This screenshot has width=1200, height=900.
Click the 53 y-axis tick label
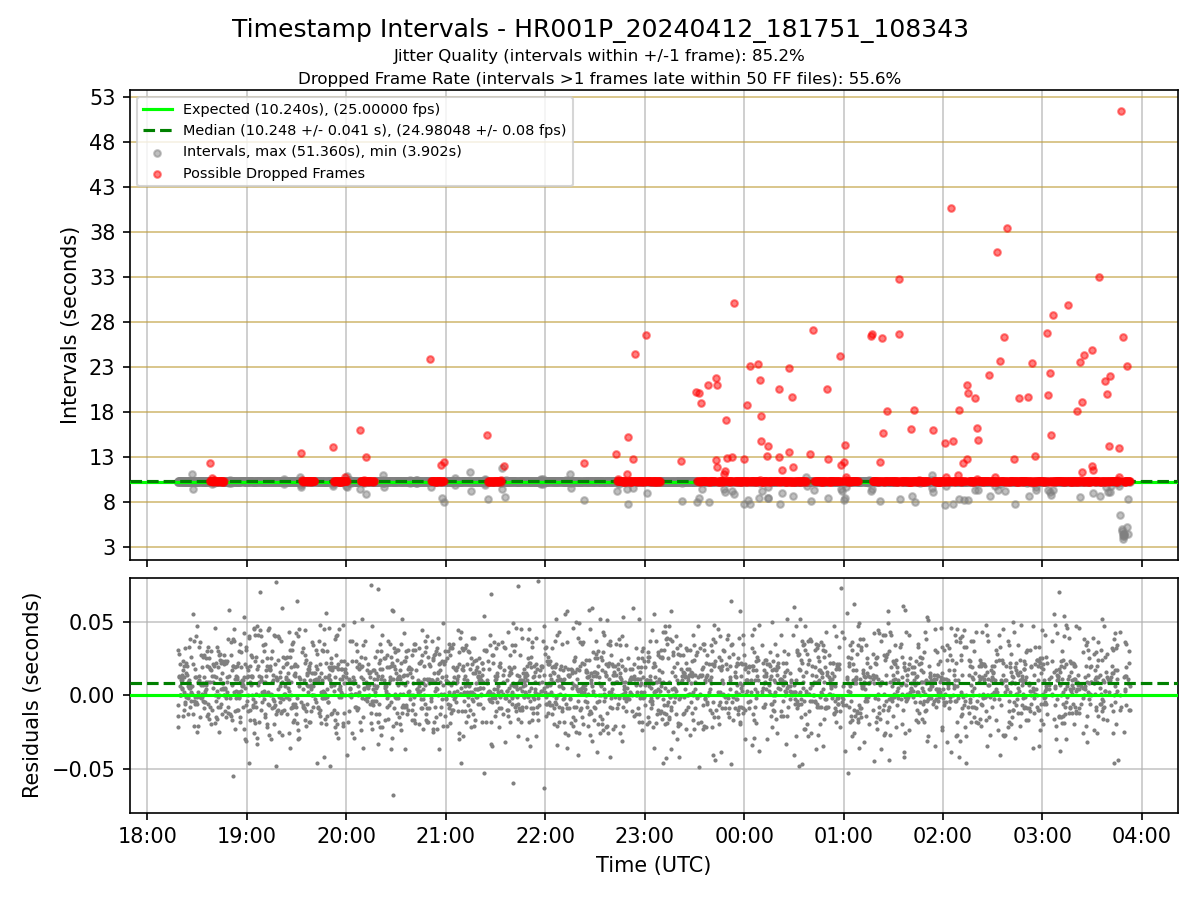pos(104,97)
